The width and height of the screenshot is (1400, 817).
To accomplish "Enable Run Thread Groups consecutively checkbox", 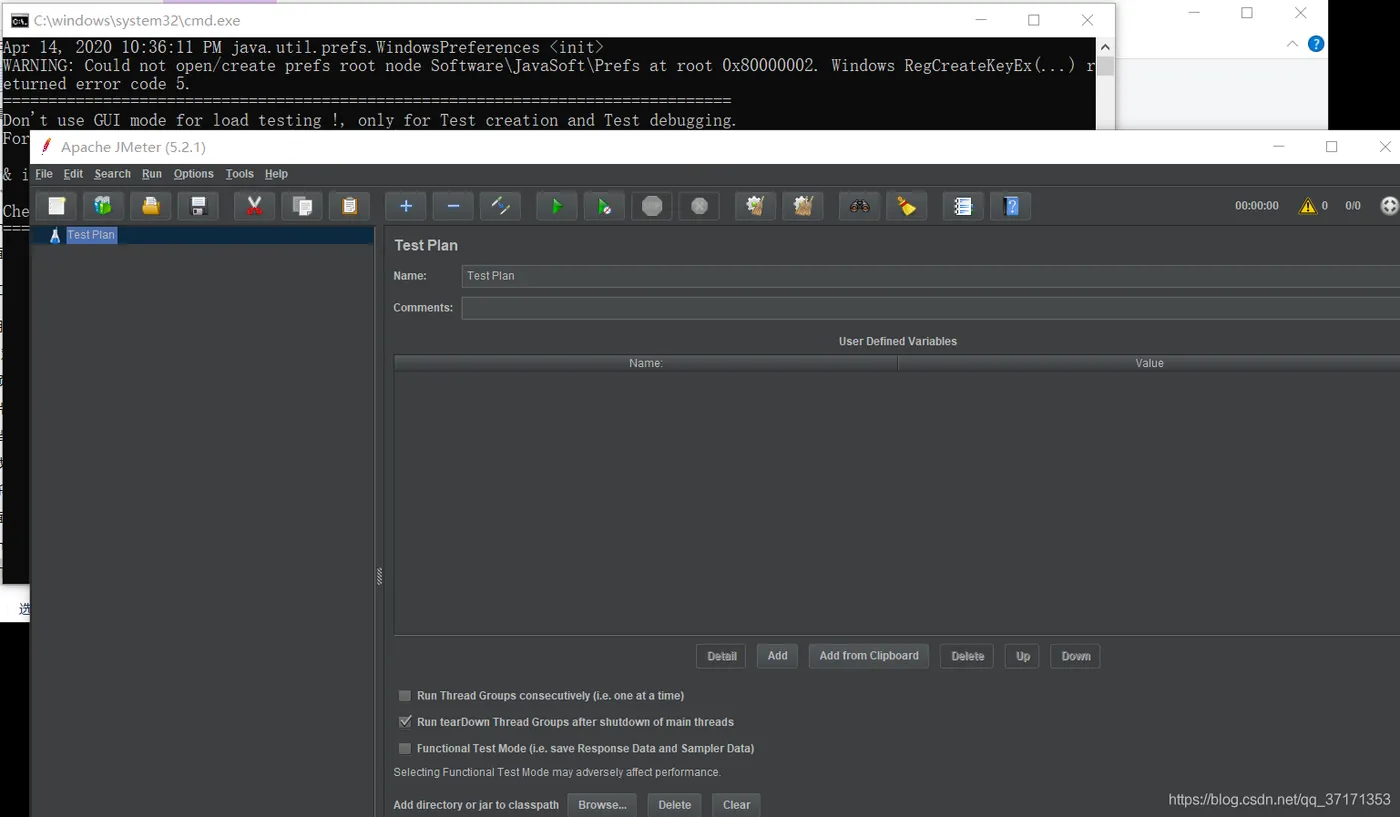I will (405, 695).
